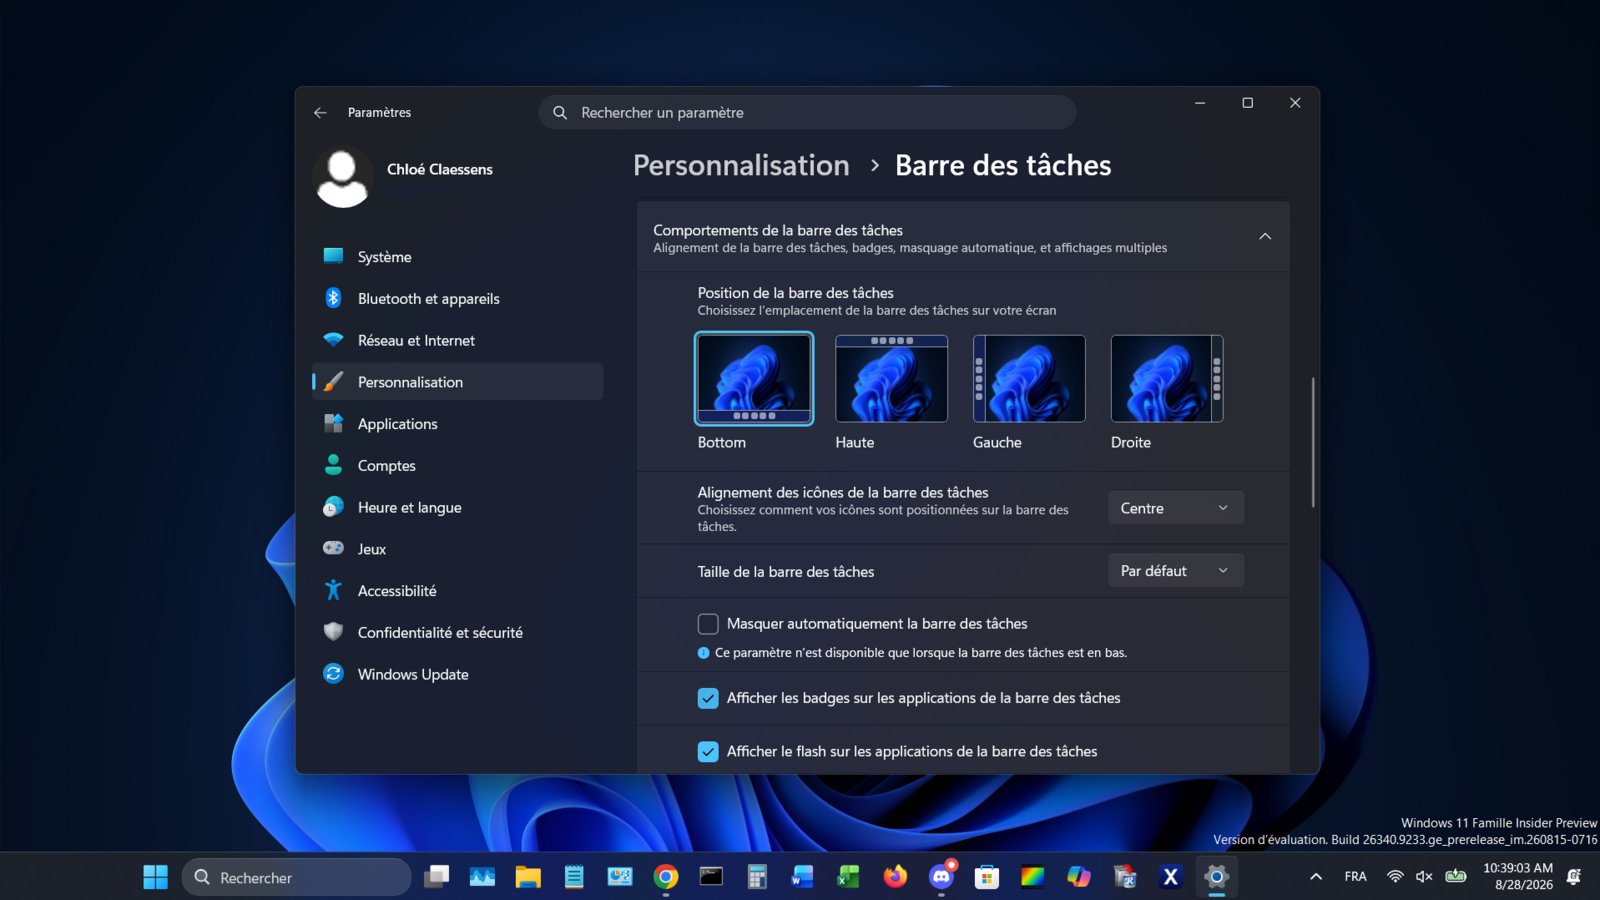Uncheck Afficher les badges sur les applications
1600x900 pixels.
pos(708,698)
